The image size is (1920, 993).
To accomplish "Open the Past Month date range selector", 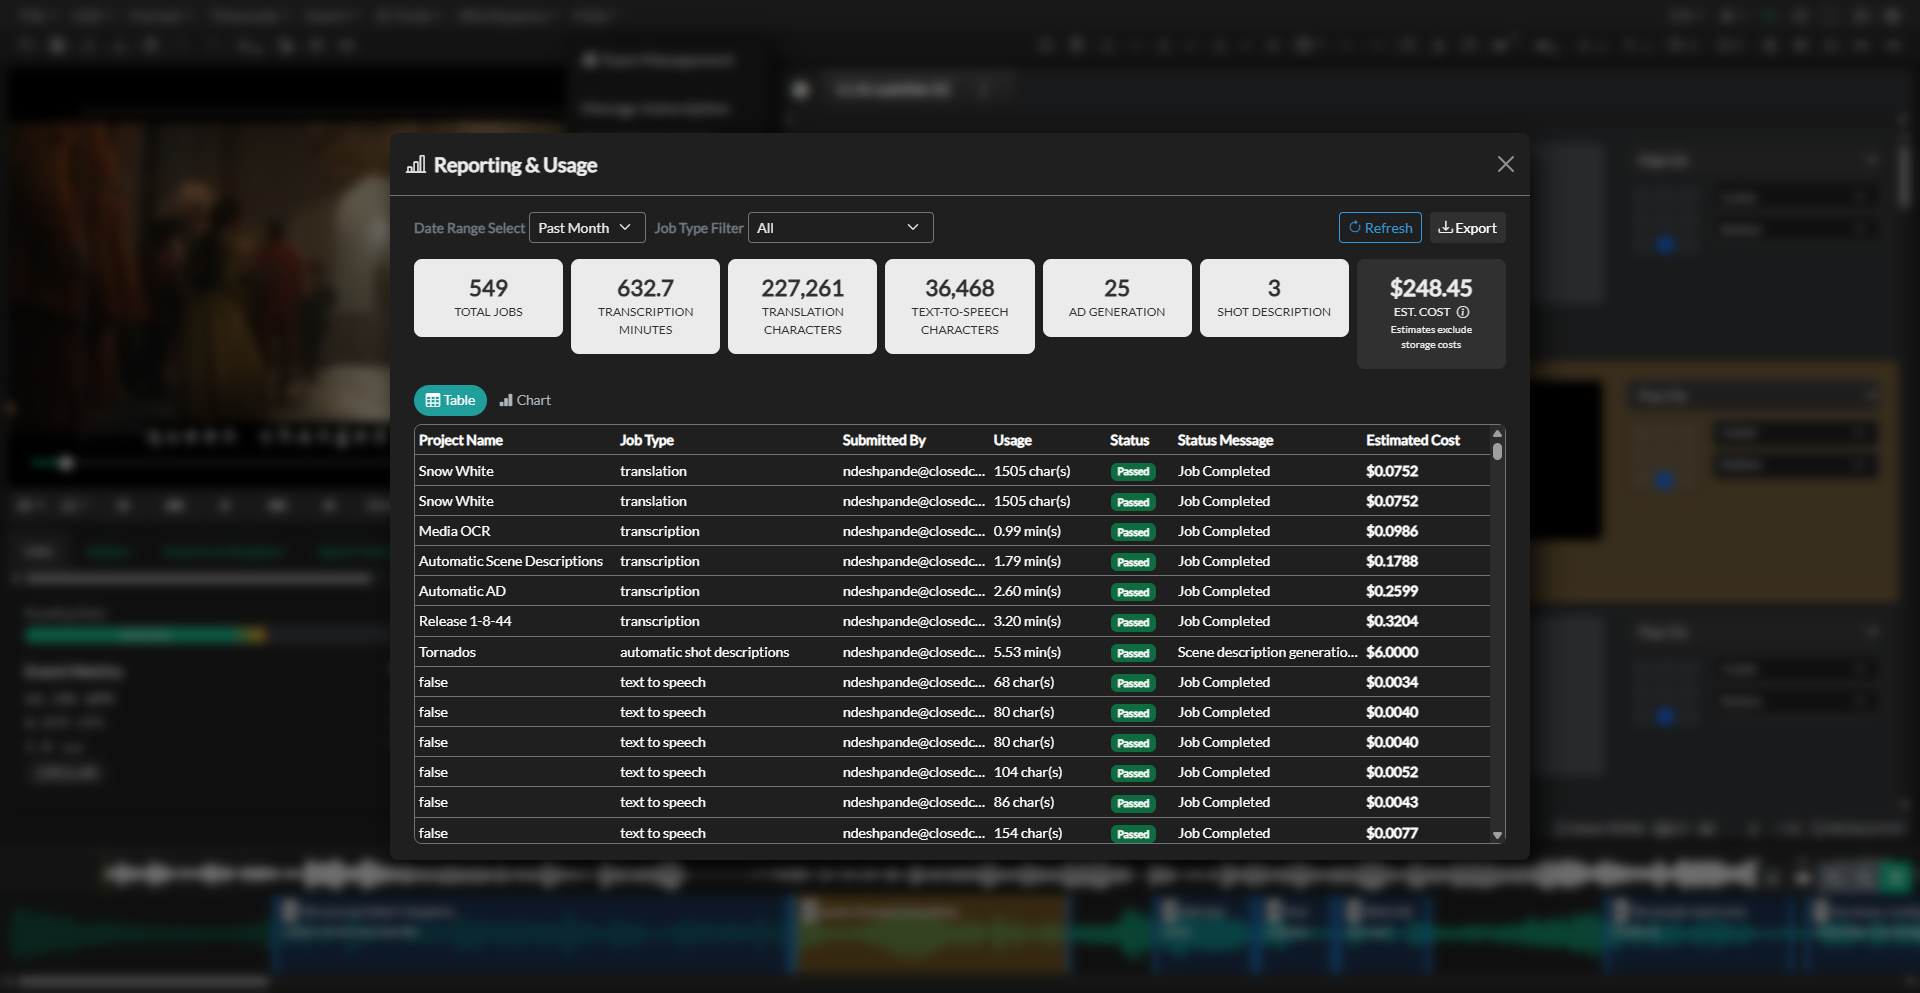I will (586, 227).
